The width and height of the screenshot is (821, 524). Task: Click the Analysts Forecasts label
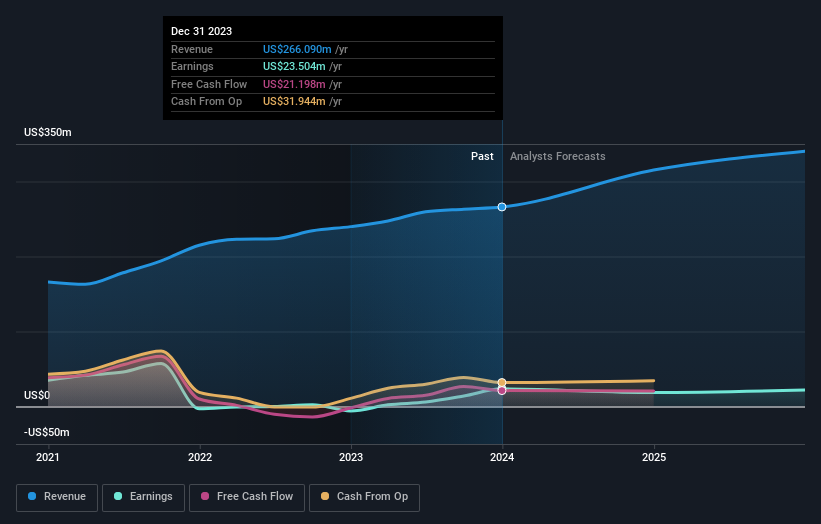pyautogui.click(x=558, y=156)
